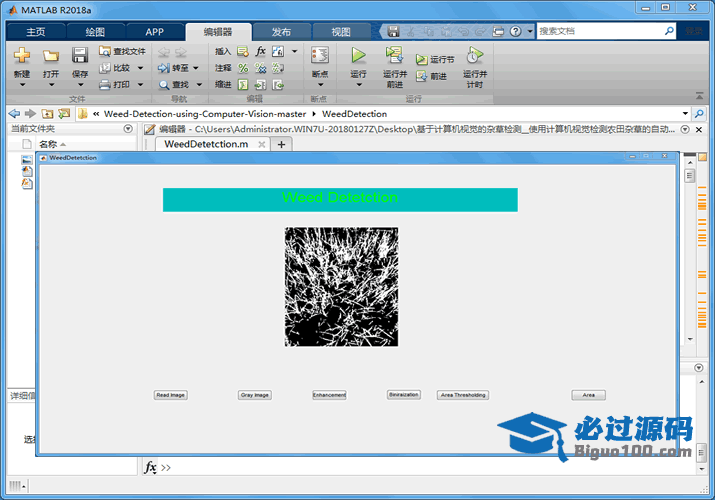Click the Find Files (查找文件) icon
This screenshot has width=715, height=500.
click(106, 51)
